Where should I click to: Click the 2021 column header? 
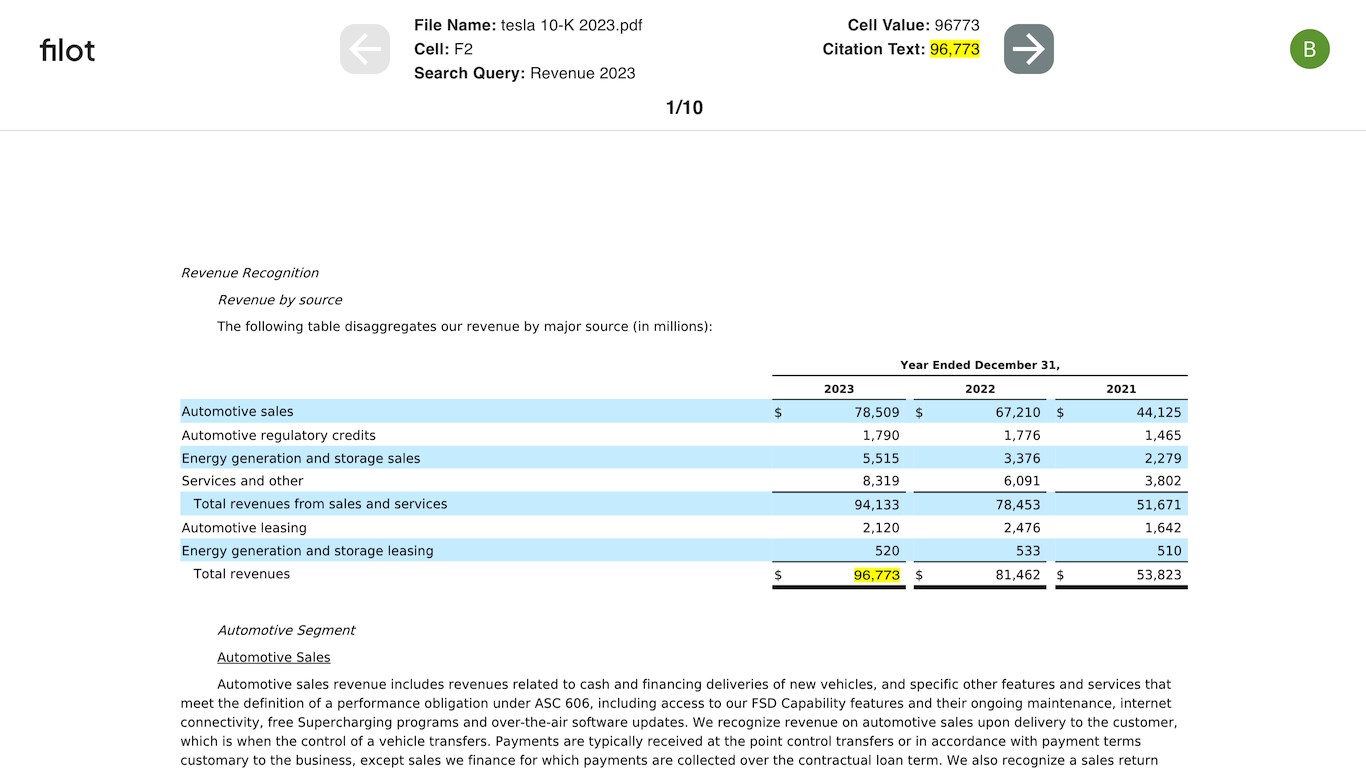[x=1120, y=389]
